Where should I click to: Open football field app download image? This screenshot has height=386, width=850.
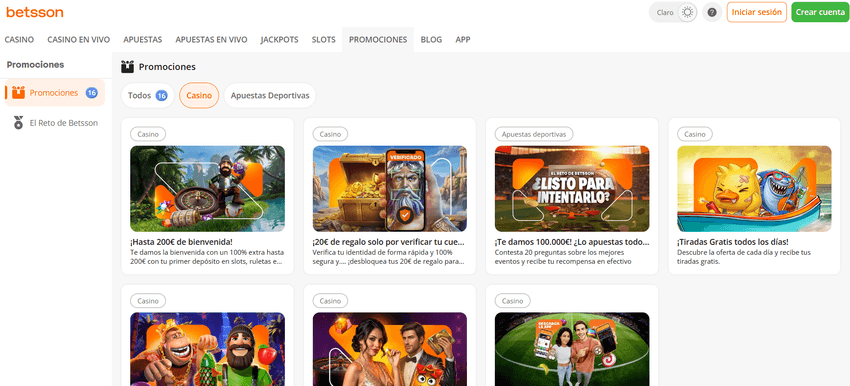click(x=572, y=349)
